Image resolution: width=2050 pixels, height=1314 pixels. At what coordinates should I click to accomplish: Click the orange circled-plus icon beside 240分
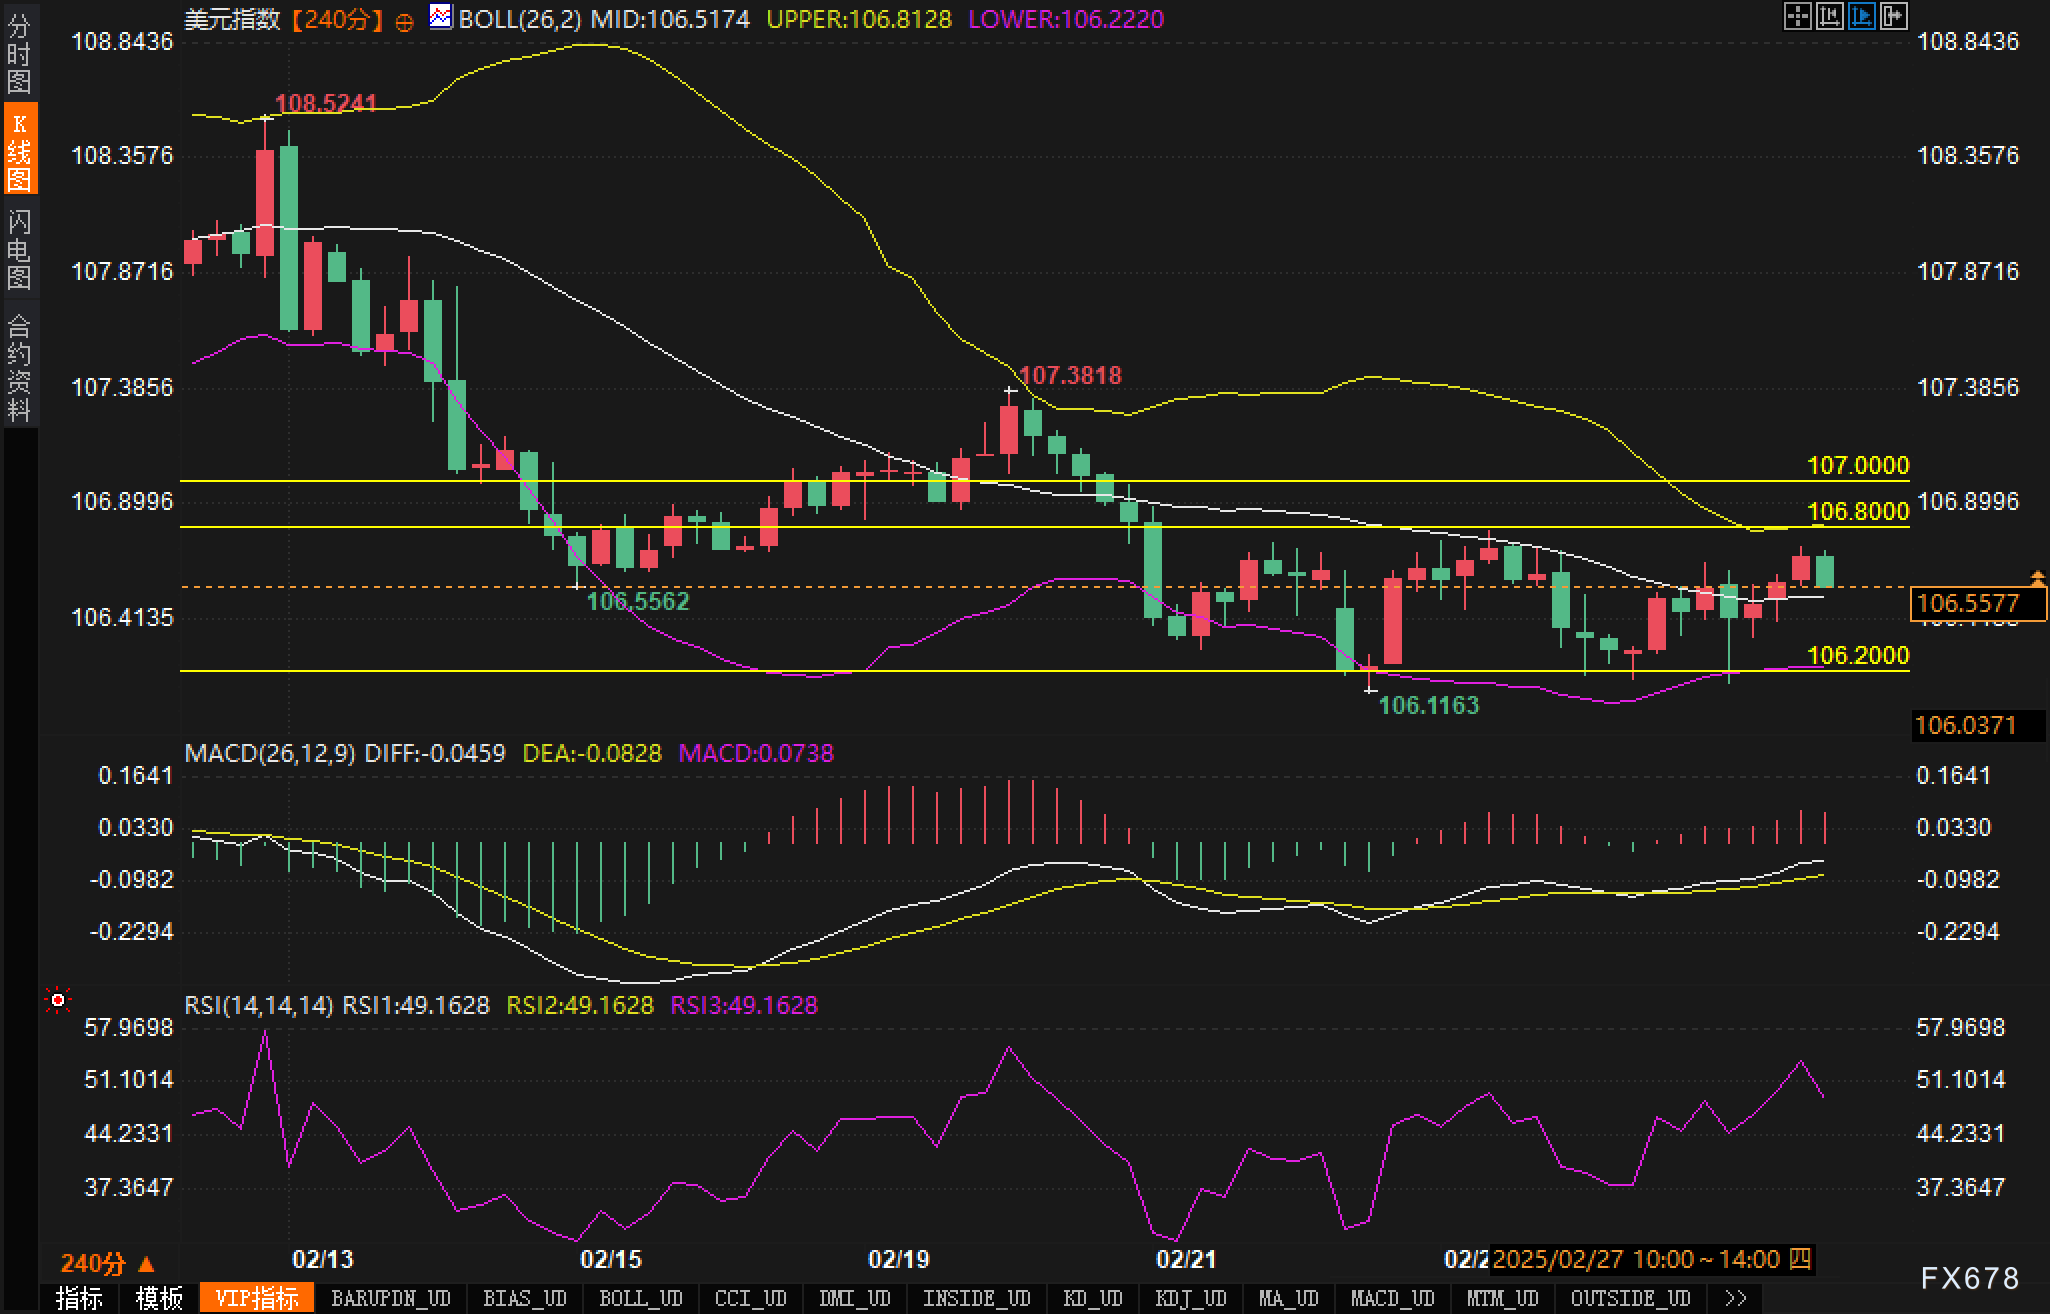[x=404, y=22]
